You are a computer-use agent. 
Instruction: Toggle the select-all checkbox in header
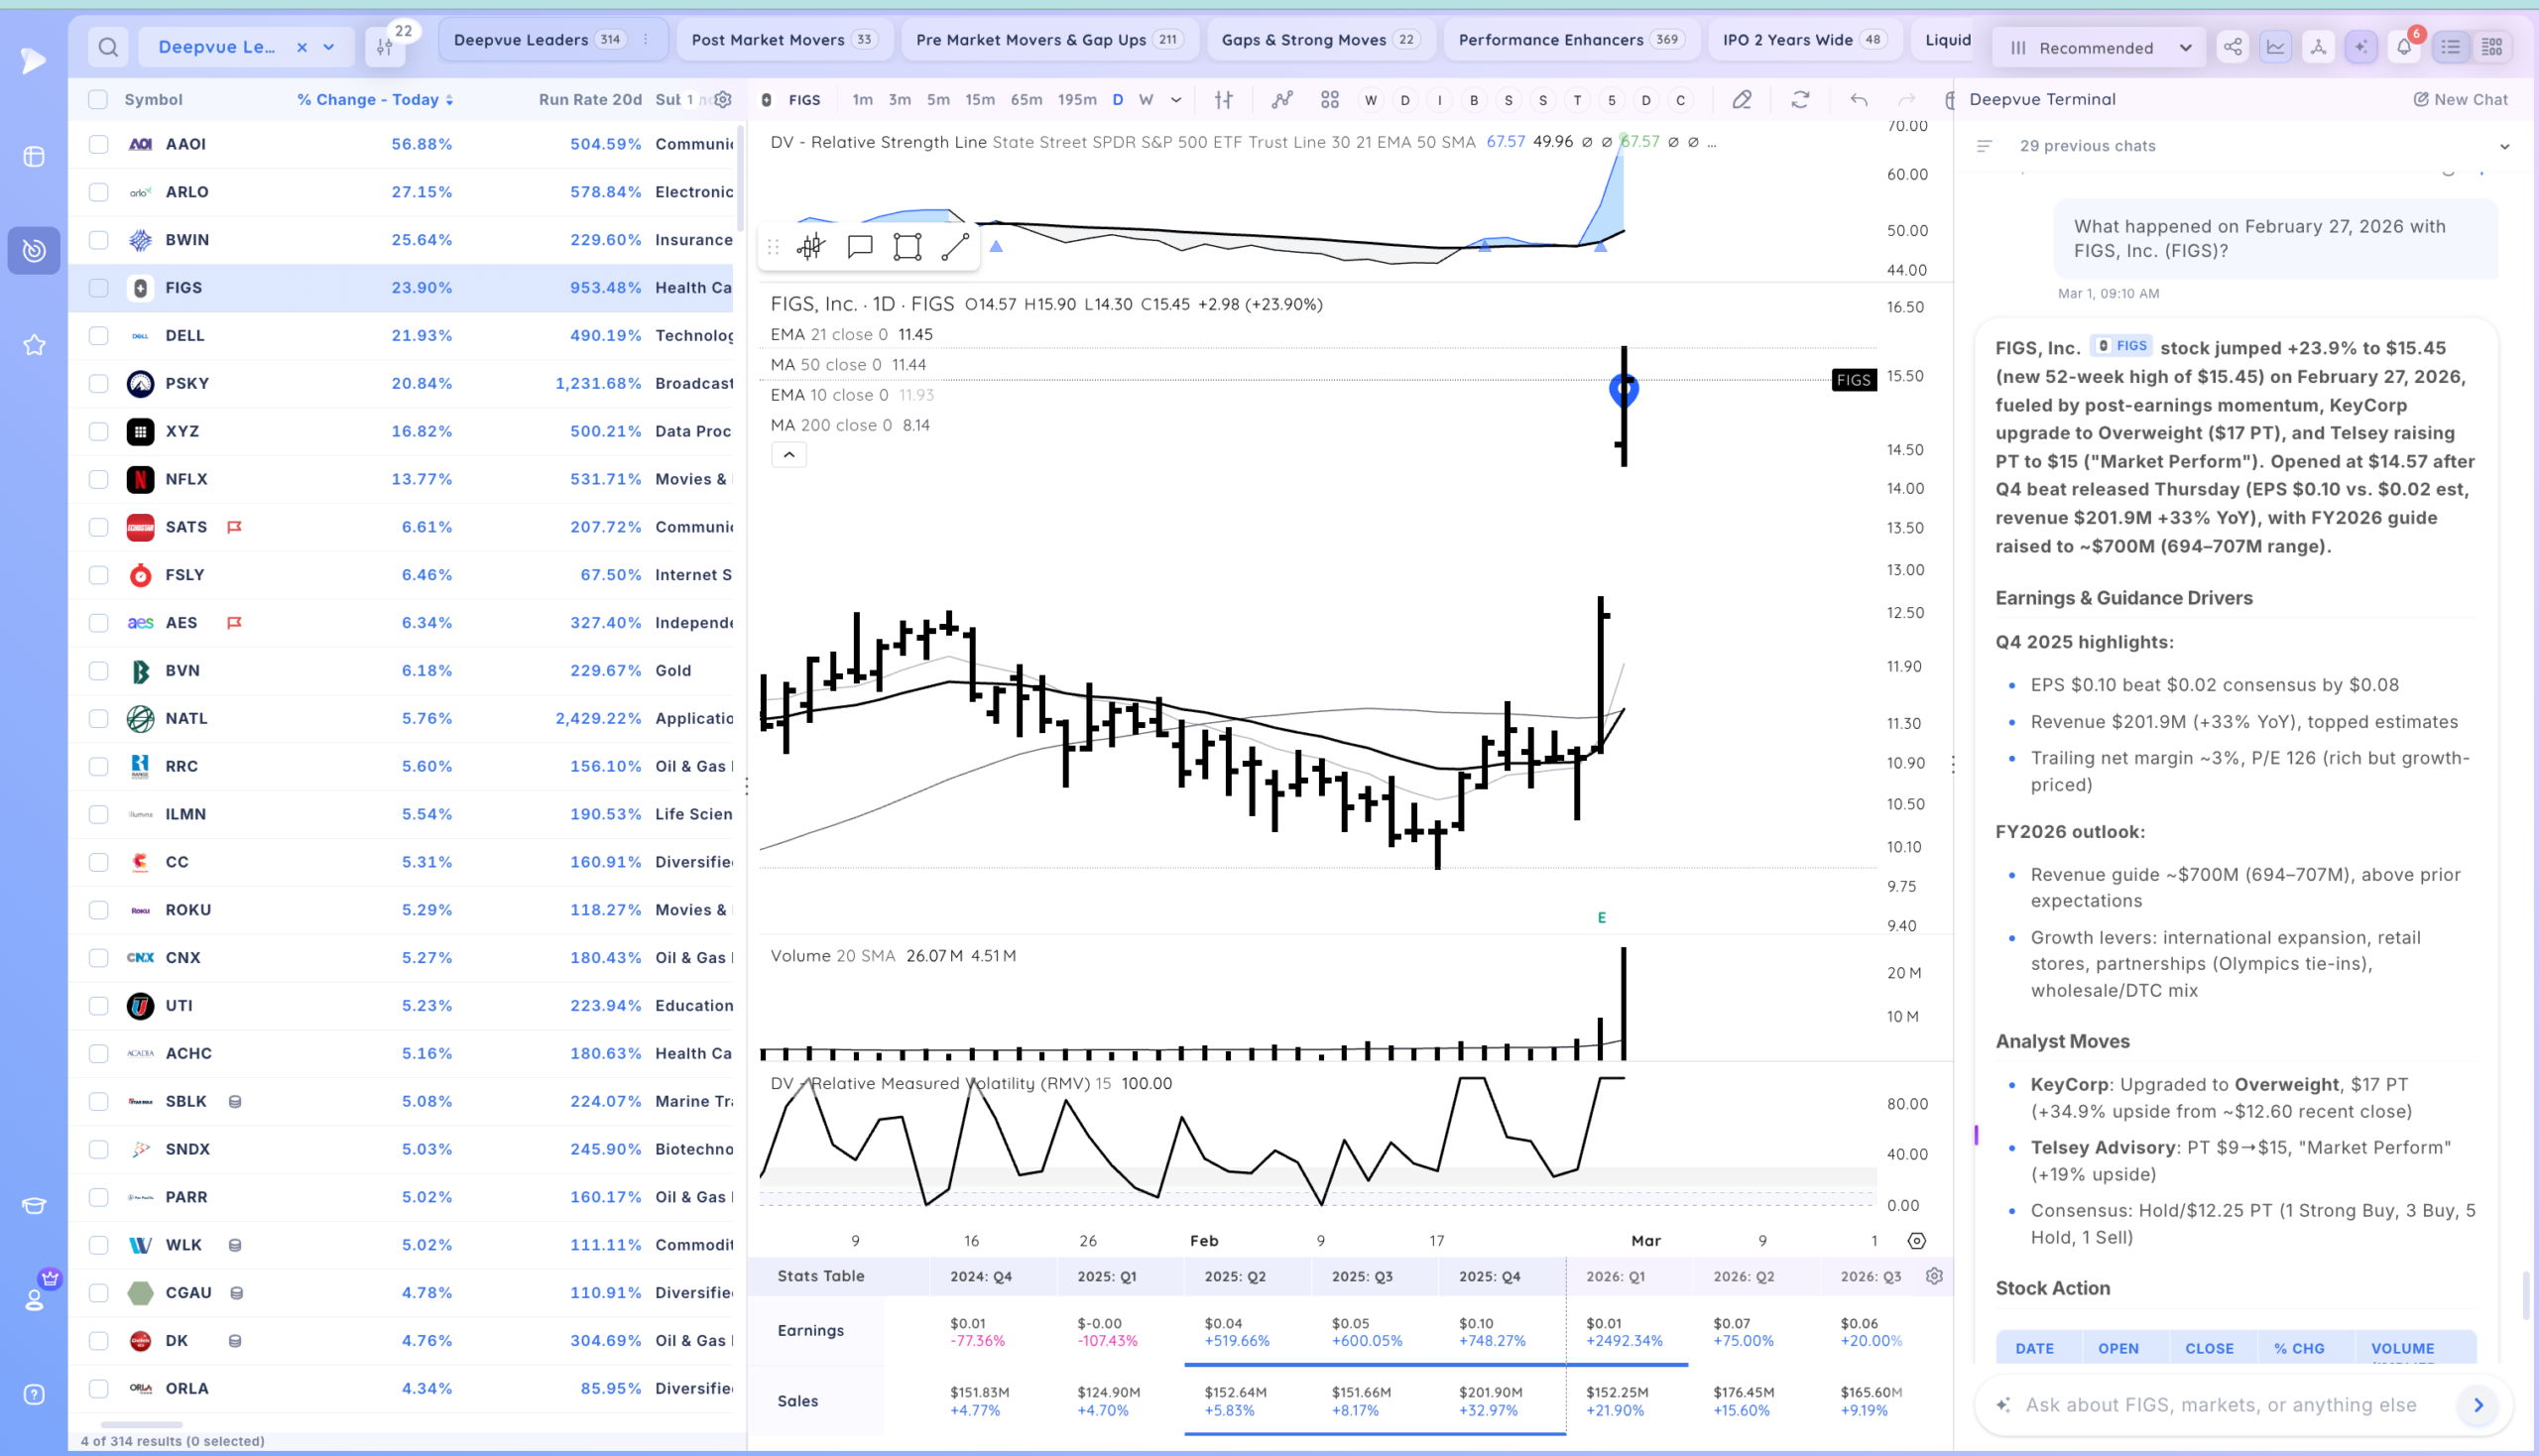click(98, 99)
